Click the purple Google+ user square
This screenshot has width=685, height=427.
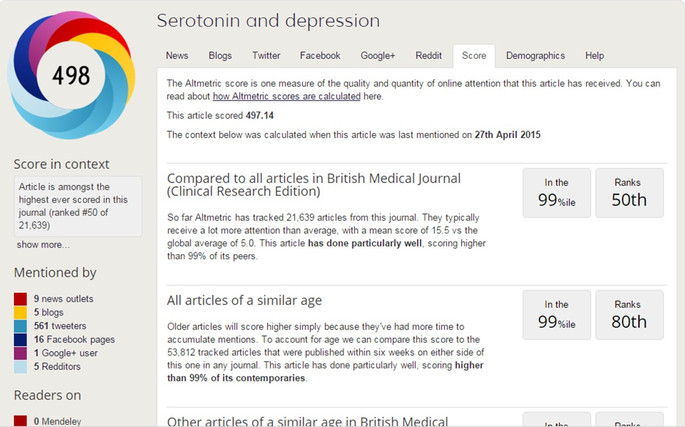(20, 353)
